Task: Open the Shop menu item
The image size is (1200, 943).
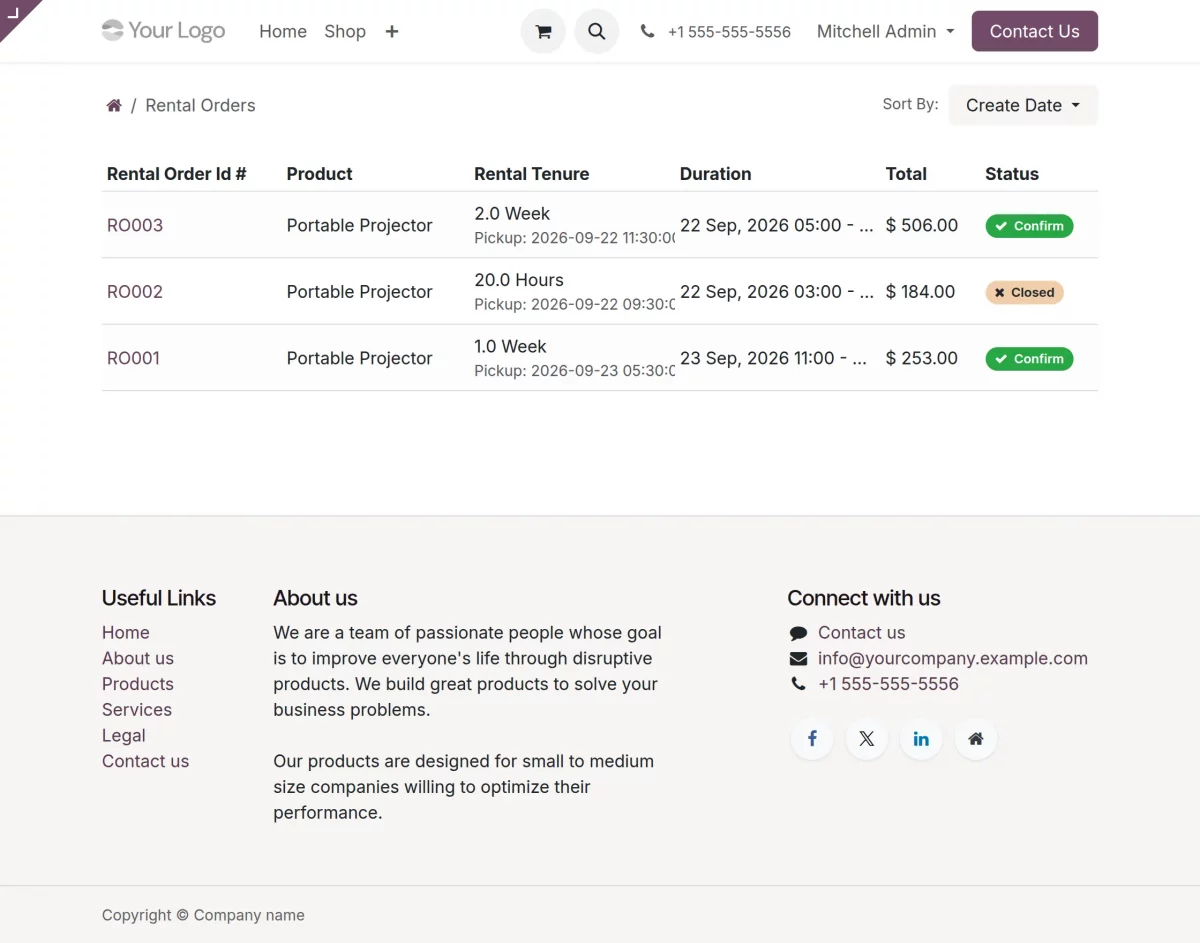Action: 345,31
